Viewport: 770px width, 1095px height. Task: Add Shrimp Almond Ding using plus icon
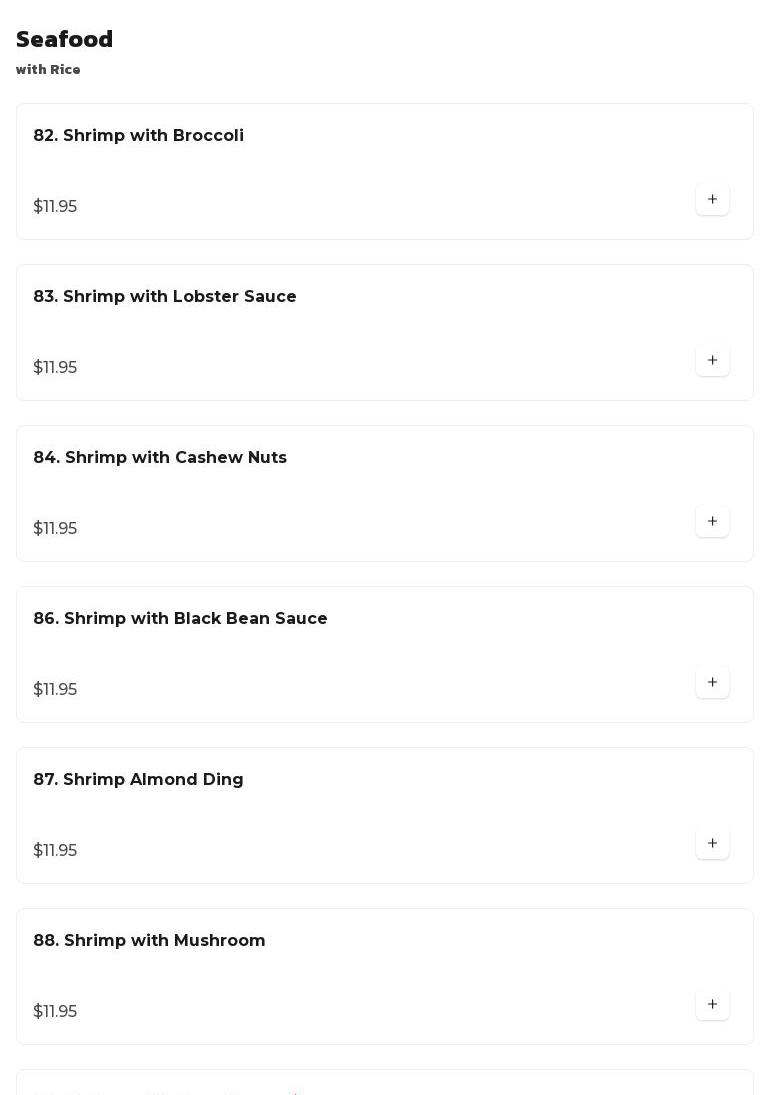(x=712, y=843)
